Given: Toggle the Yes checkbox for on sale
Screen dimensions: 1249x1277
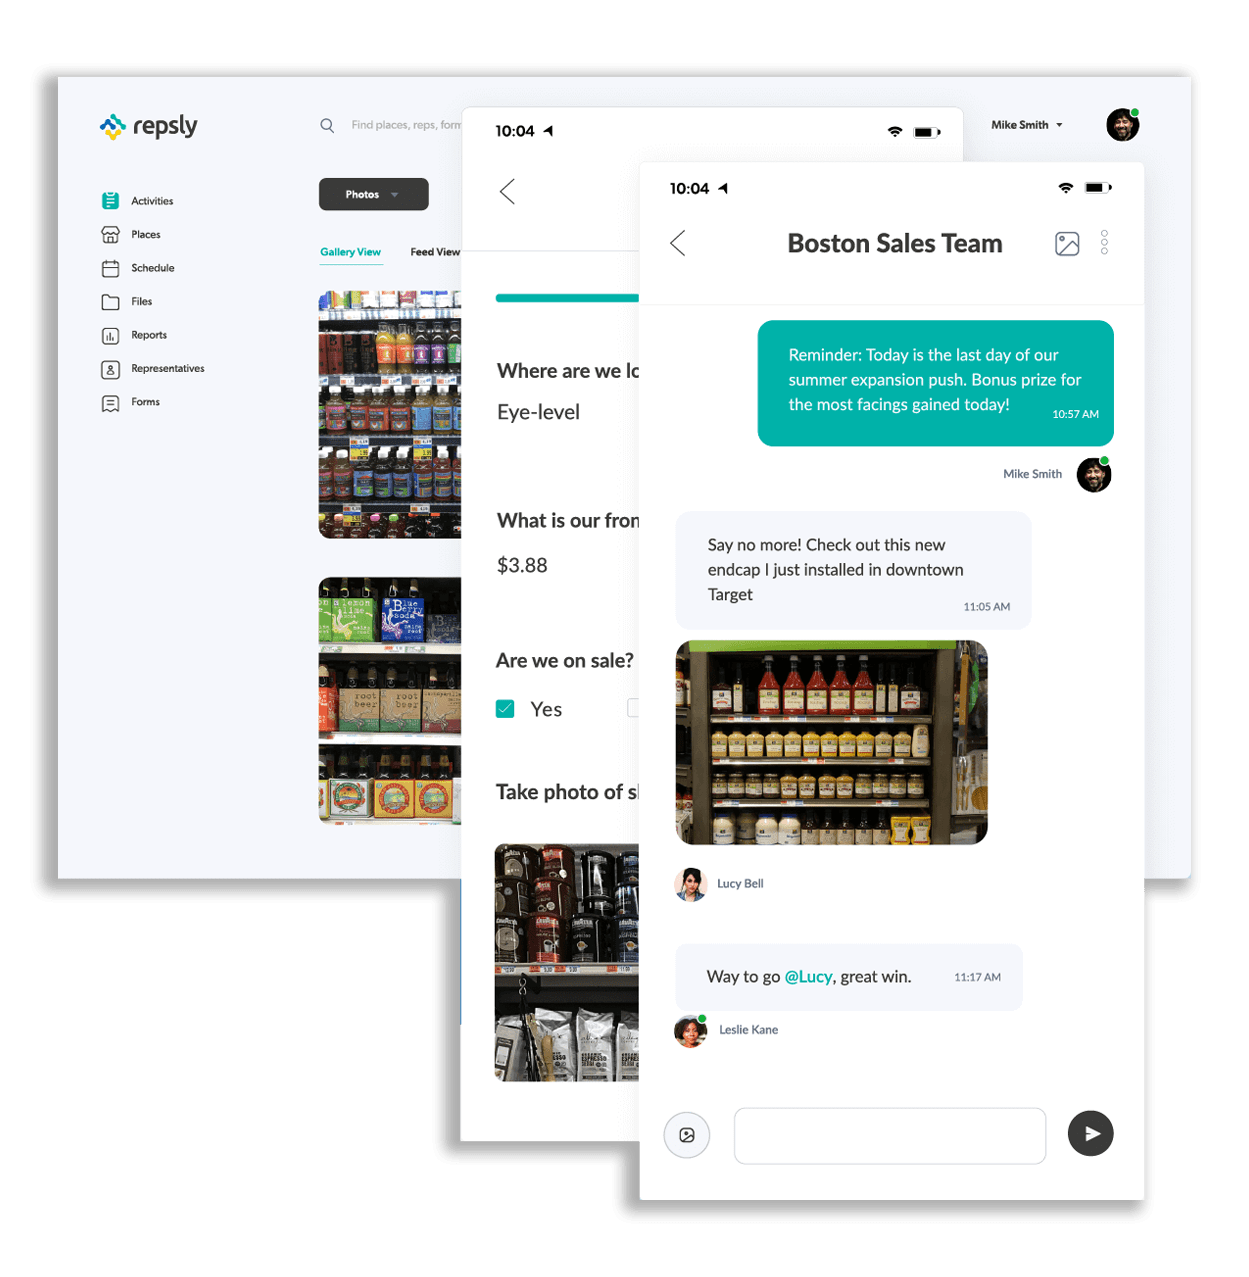Looking at the screenshot, I should [506, 709].
